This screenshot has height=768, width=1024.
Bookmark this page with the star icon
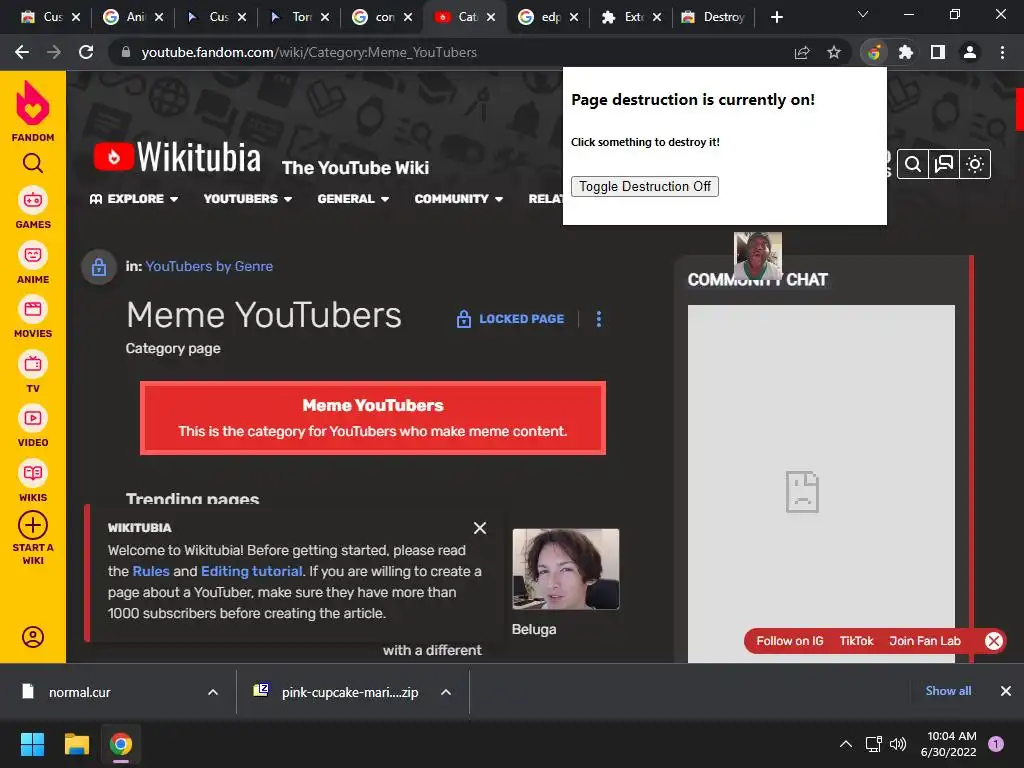834,52
